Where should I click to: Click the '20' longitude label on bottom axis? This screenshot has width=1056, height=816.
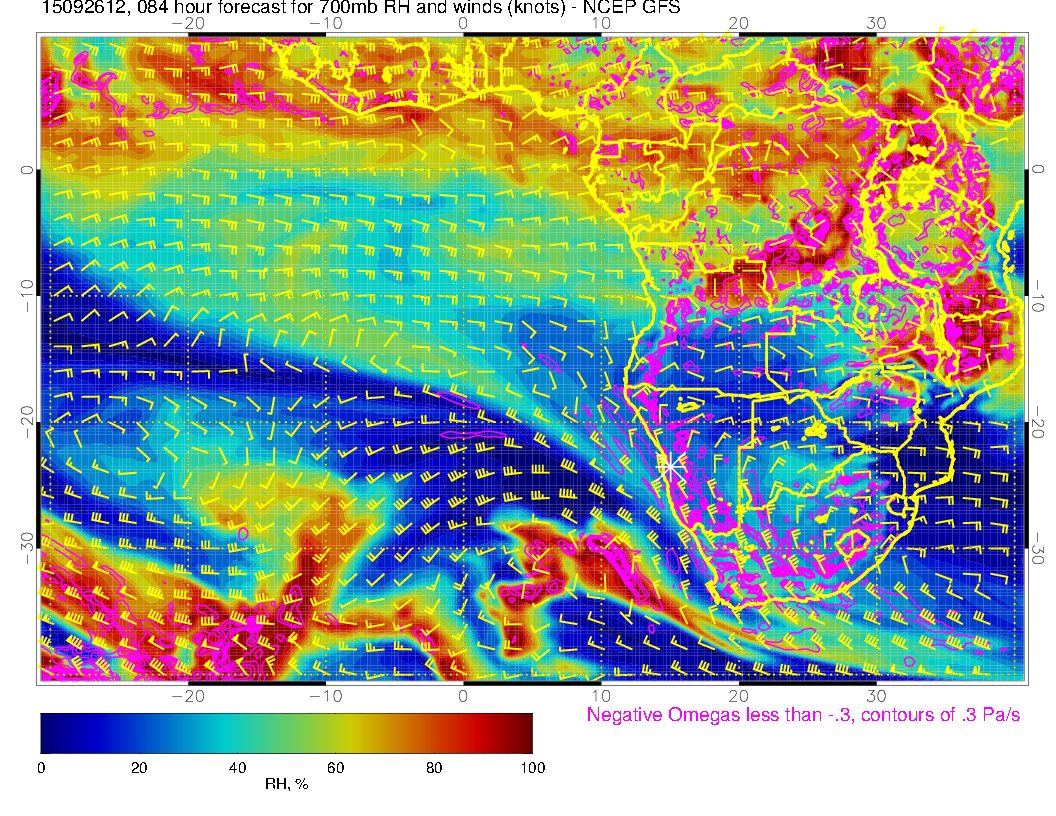coord(738,696)
